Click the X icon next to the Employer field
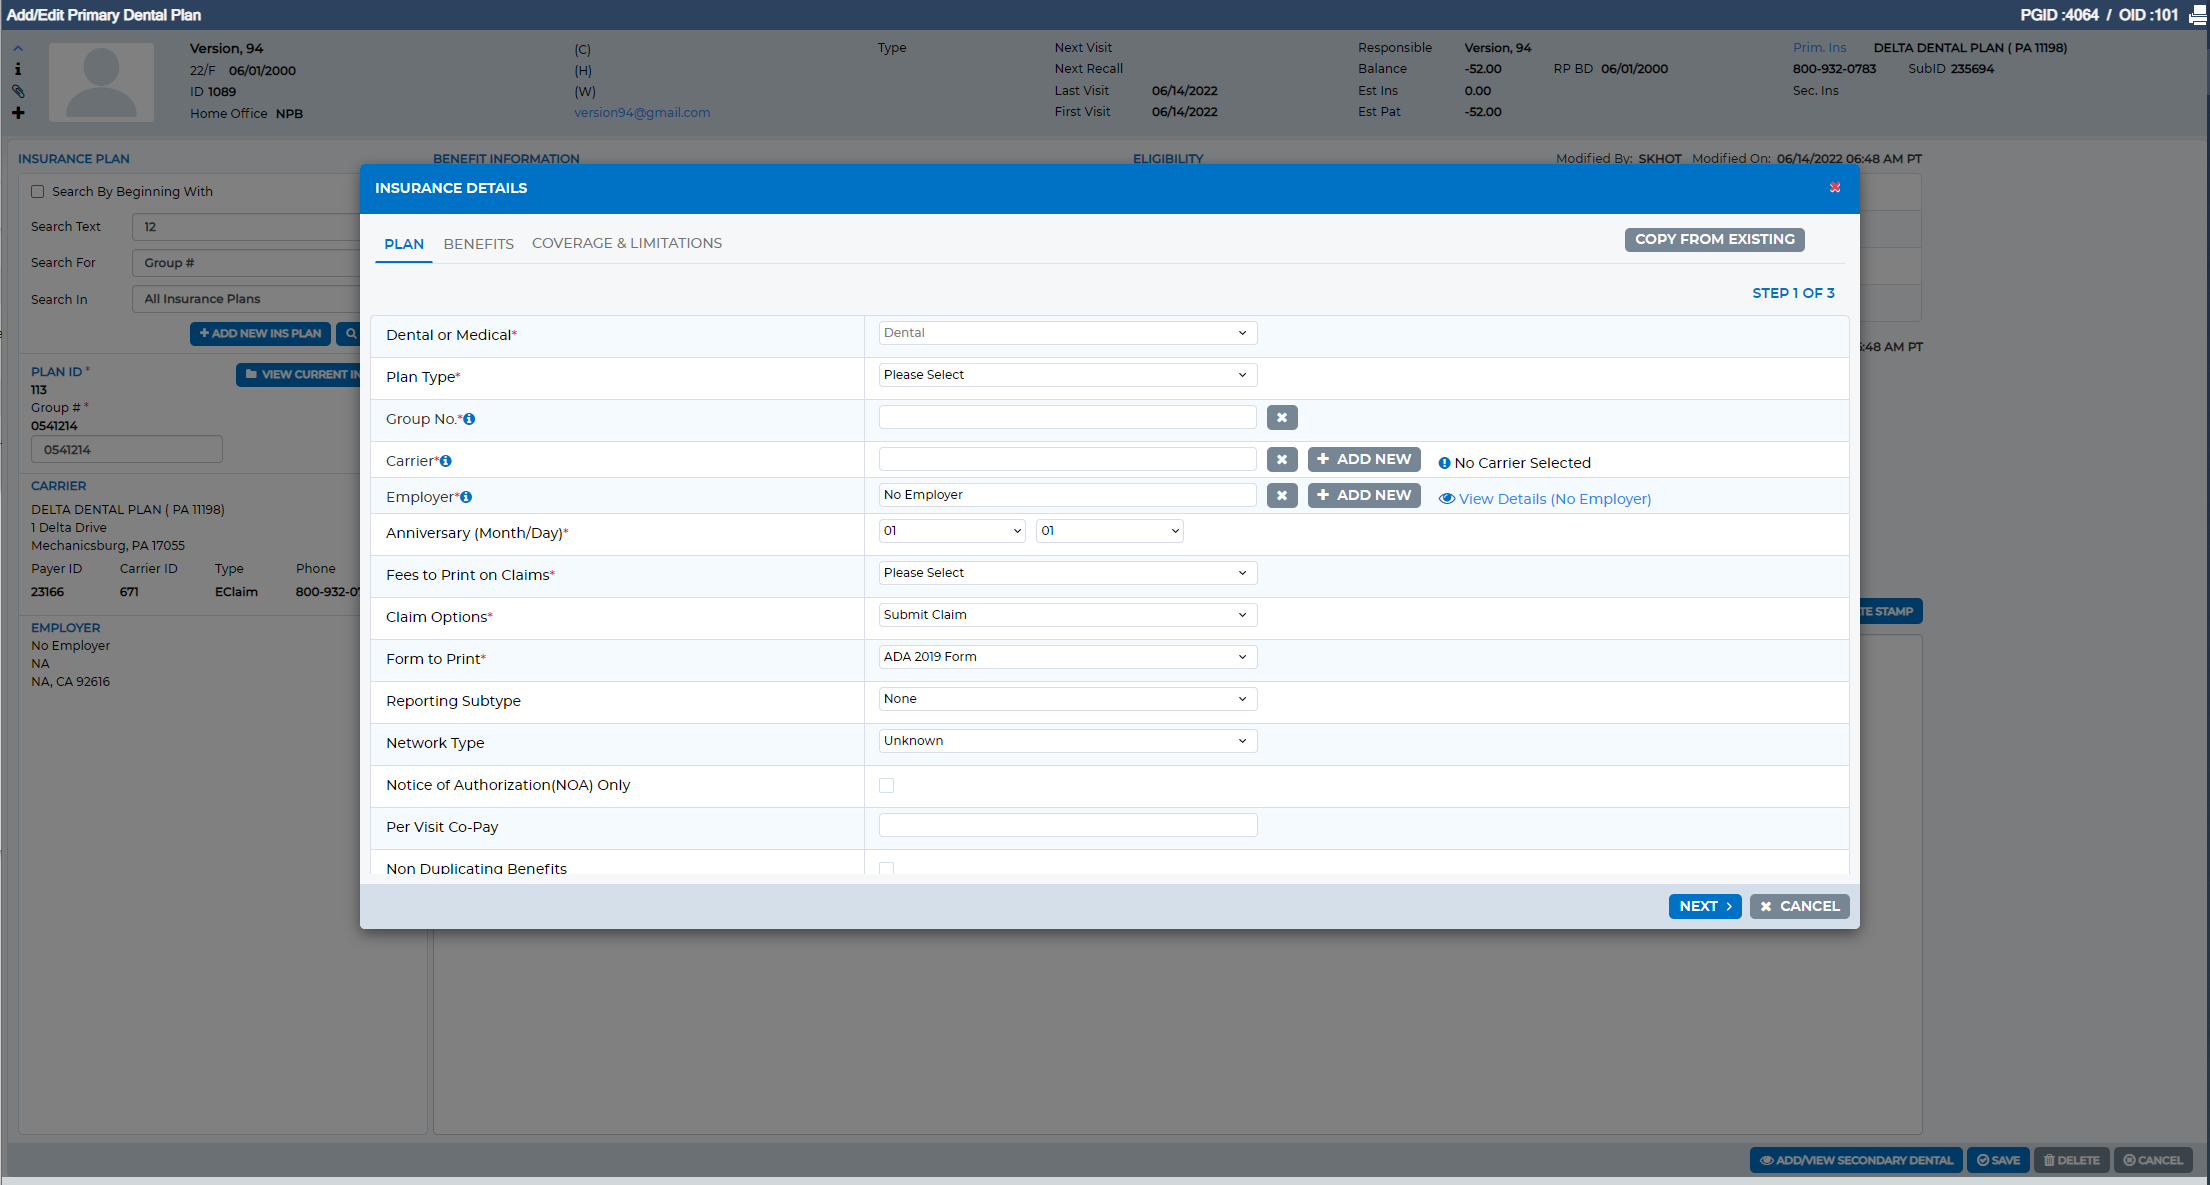Viewport: 2210px width, 1185px height. tap(1282, 495)
